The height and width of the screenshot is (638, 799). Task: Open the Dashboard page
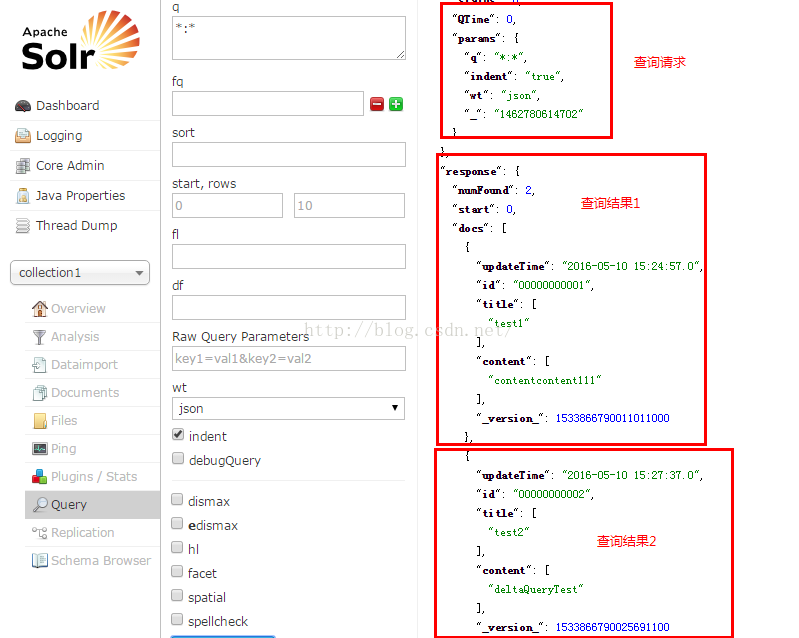[x=68, y=105]
